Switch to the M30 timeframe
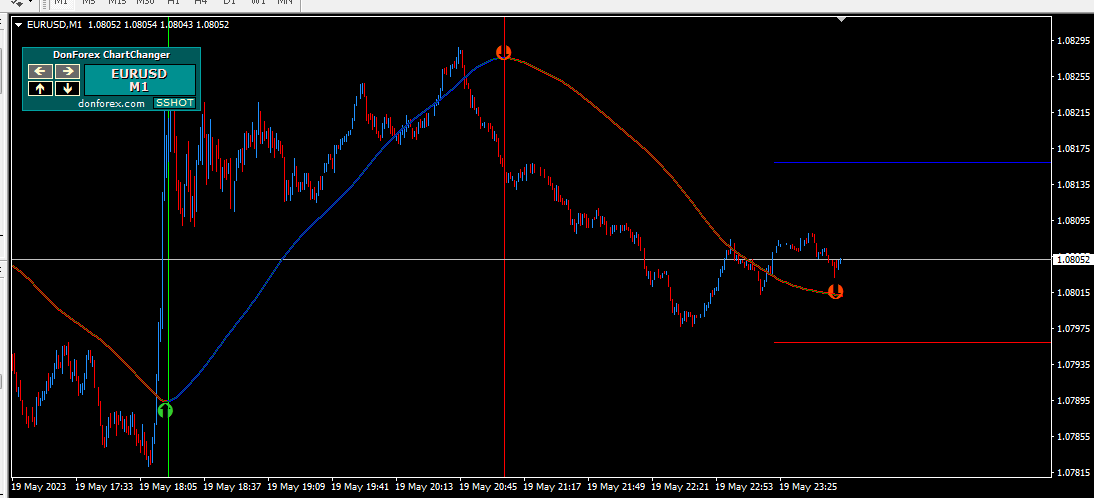 pos(145,2)
